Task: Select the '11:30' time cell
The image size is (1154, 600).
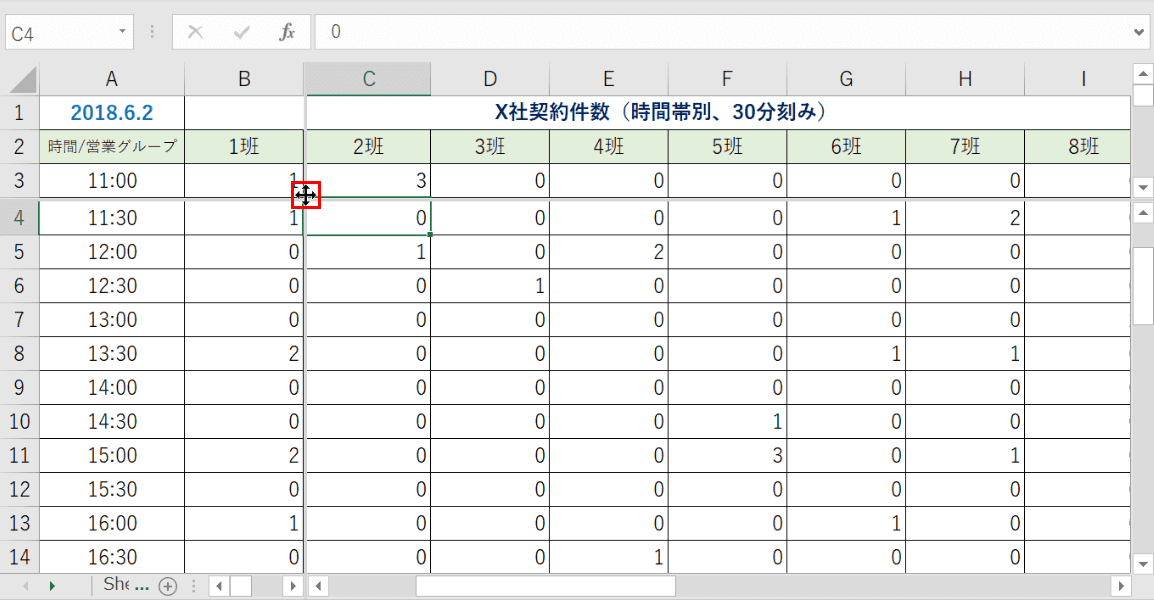Action: click(x=112, y=218)
